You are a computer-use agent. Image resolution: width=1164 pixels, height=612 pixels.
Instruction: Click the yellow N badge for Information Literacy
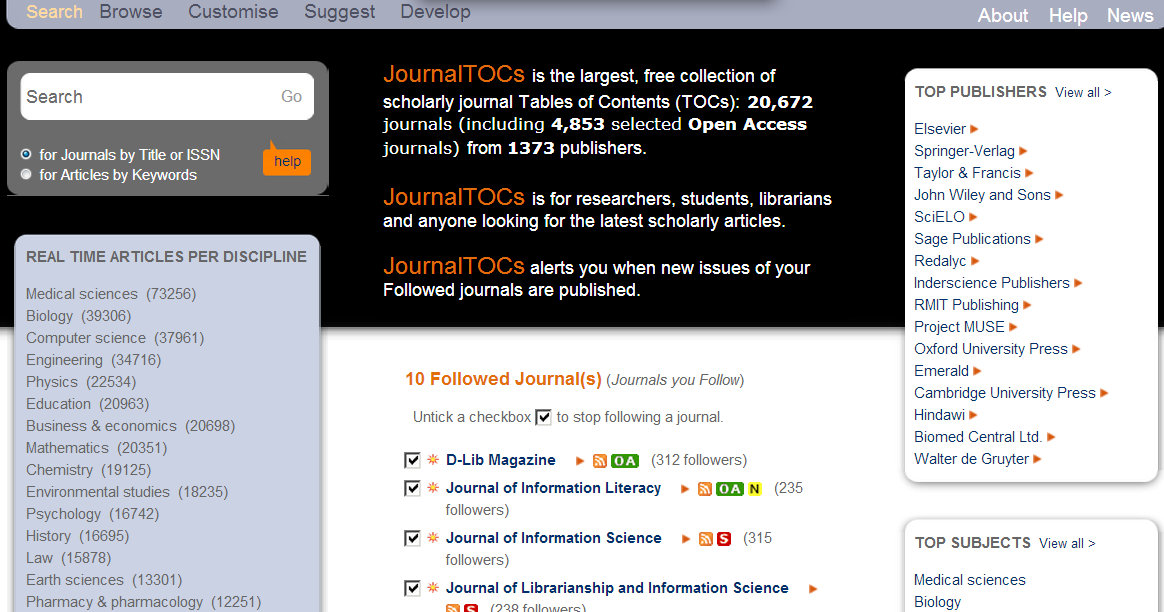pos(754,489)
